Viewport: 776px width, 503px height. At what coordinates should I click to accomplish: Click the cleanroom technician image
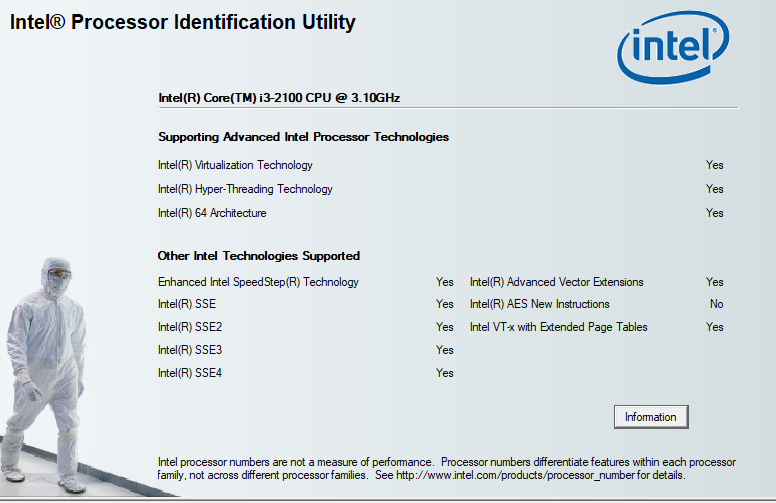(47, 375)
